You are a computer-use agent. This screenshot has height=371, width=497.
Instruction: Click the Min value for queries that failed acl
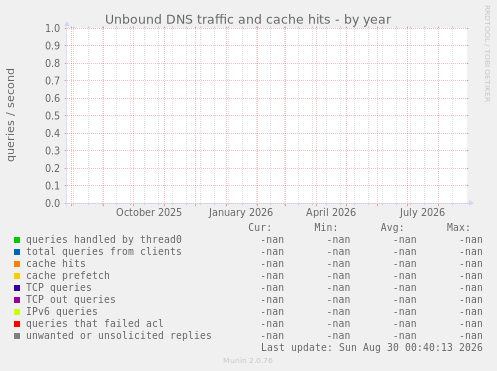(339, 324)
